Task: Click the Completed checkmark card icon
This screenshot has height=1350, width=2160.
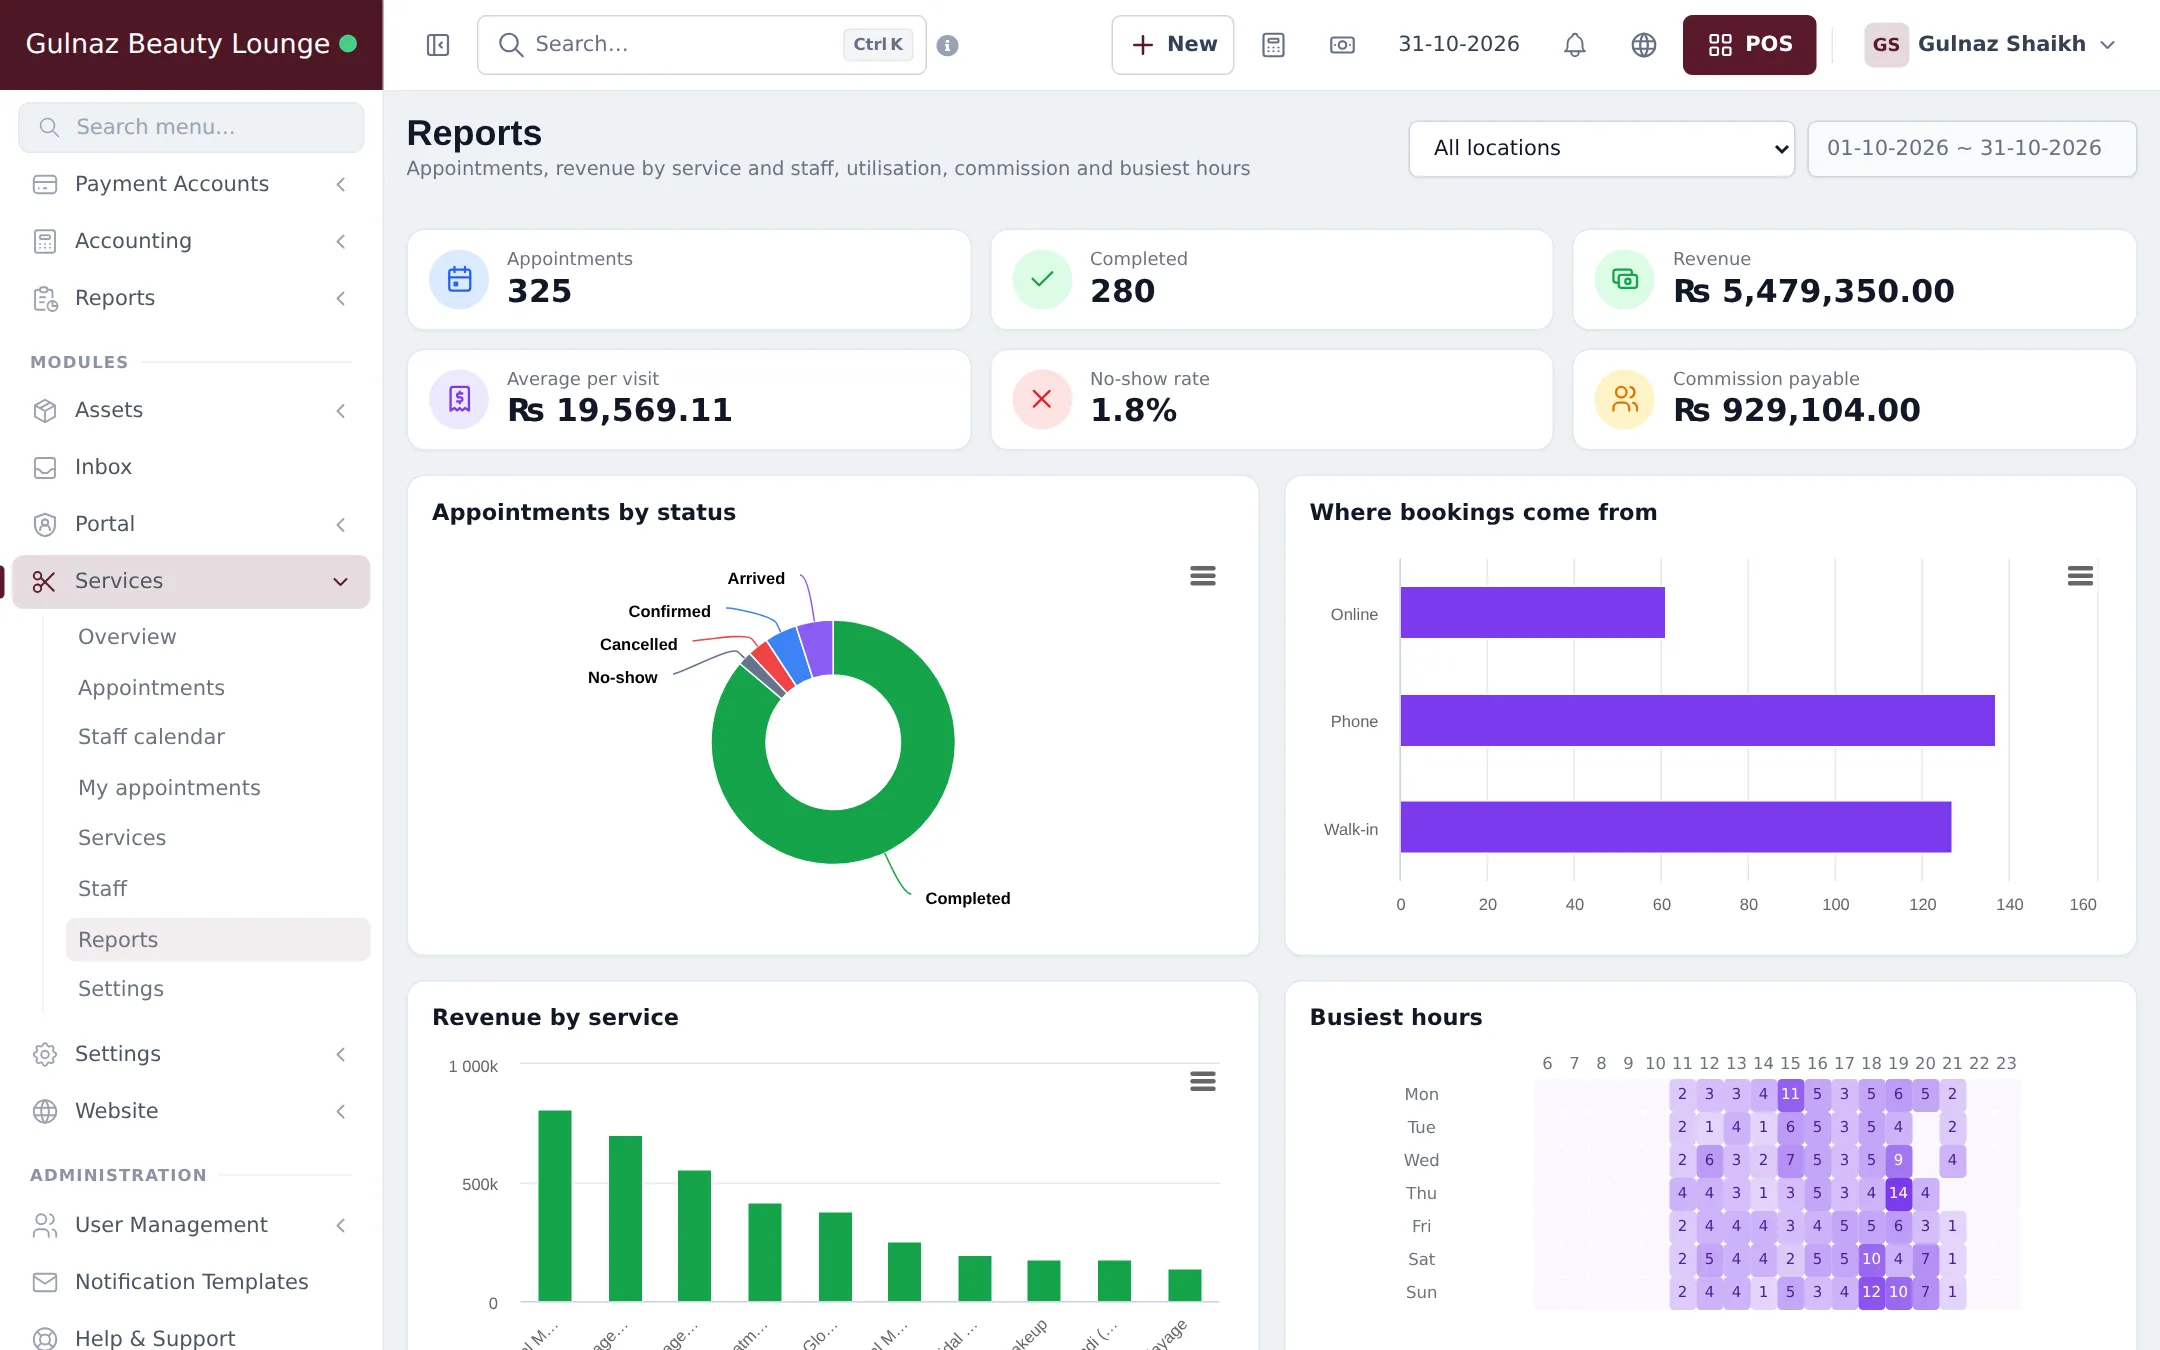Action: [1042, 279]
